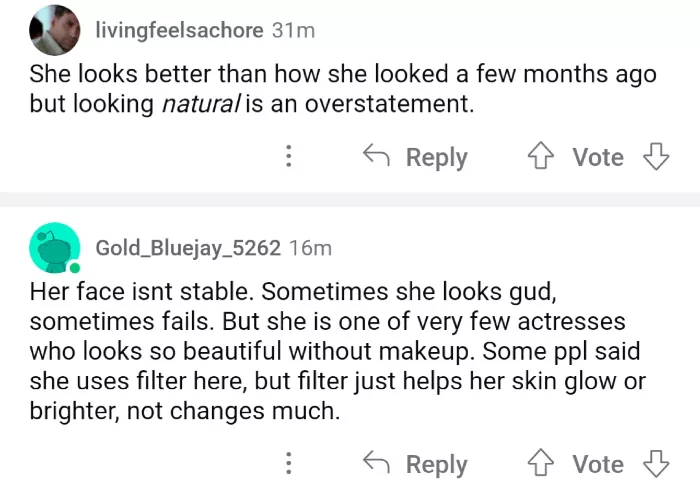Click the livingfeelsachore username

click(x=180, y=31)
